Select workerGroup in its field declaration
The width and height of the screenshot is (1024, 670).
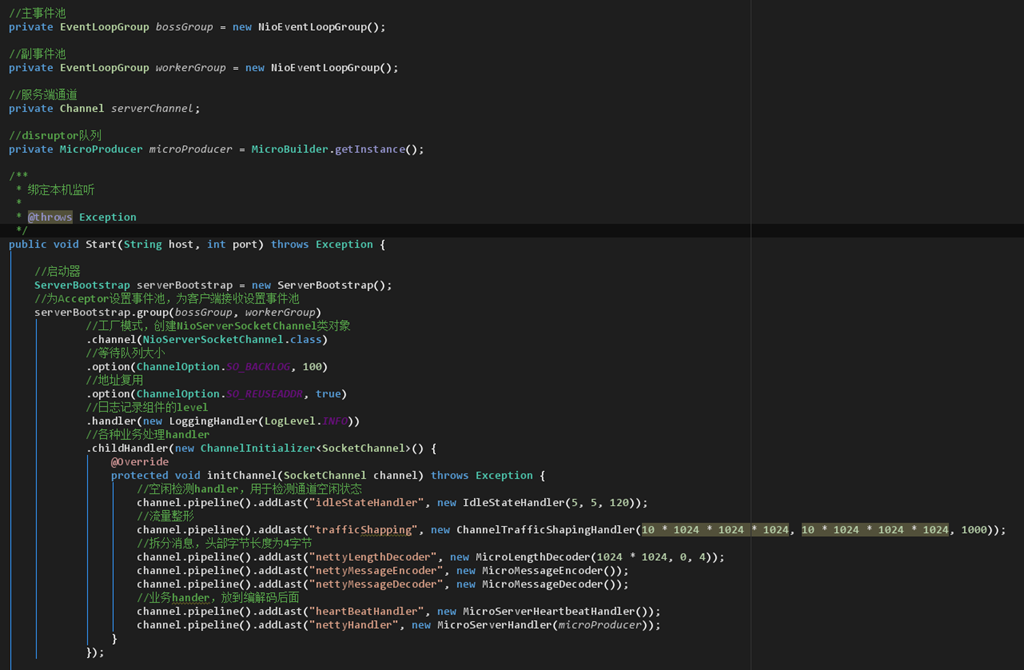click(x=191, y=68)
